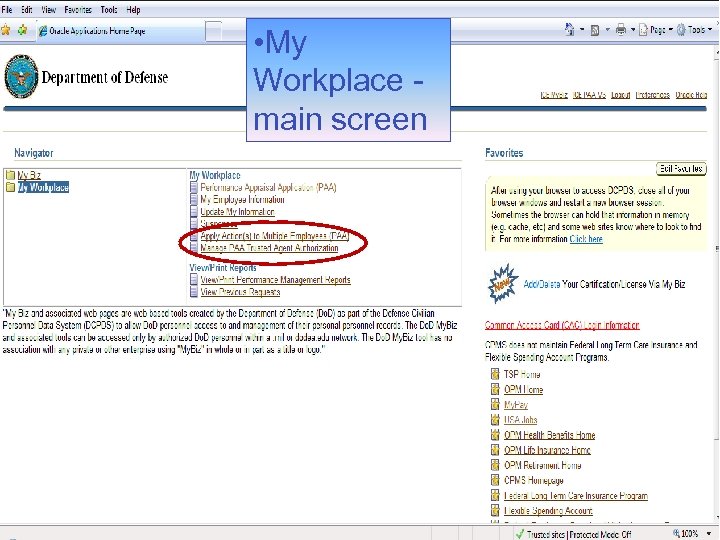Open Federal Long Term Care Insurance Program link
720x540 pixels.
(x=576, y=495)
